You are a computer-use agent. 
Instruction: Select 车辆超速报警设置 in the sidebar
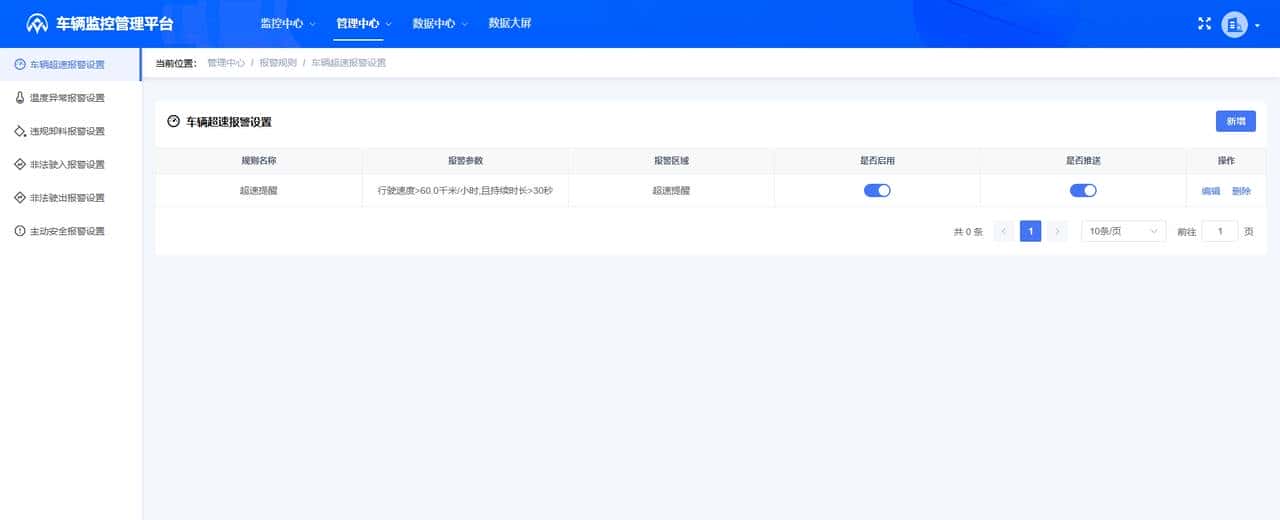[70, 64]
